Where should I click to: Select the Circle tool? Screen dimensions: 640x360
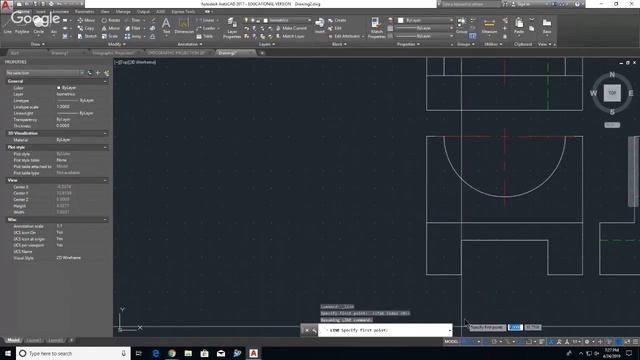coord(38,26)
